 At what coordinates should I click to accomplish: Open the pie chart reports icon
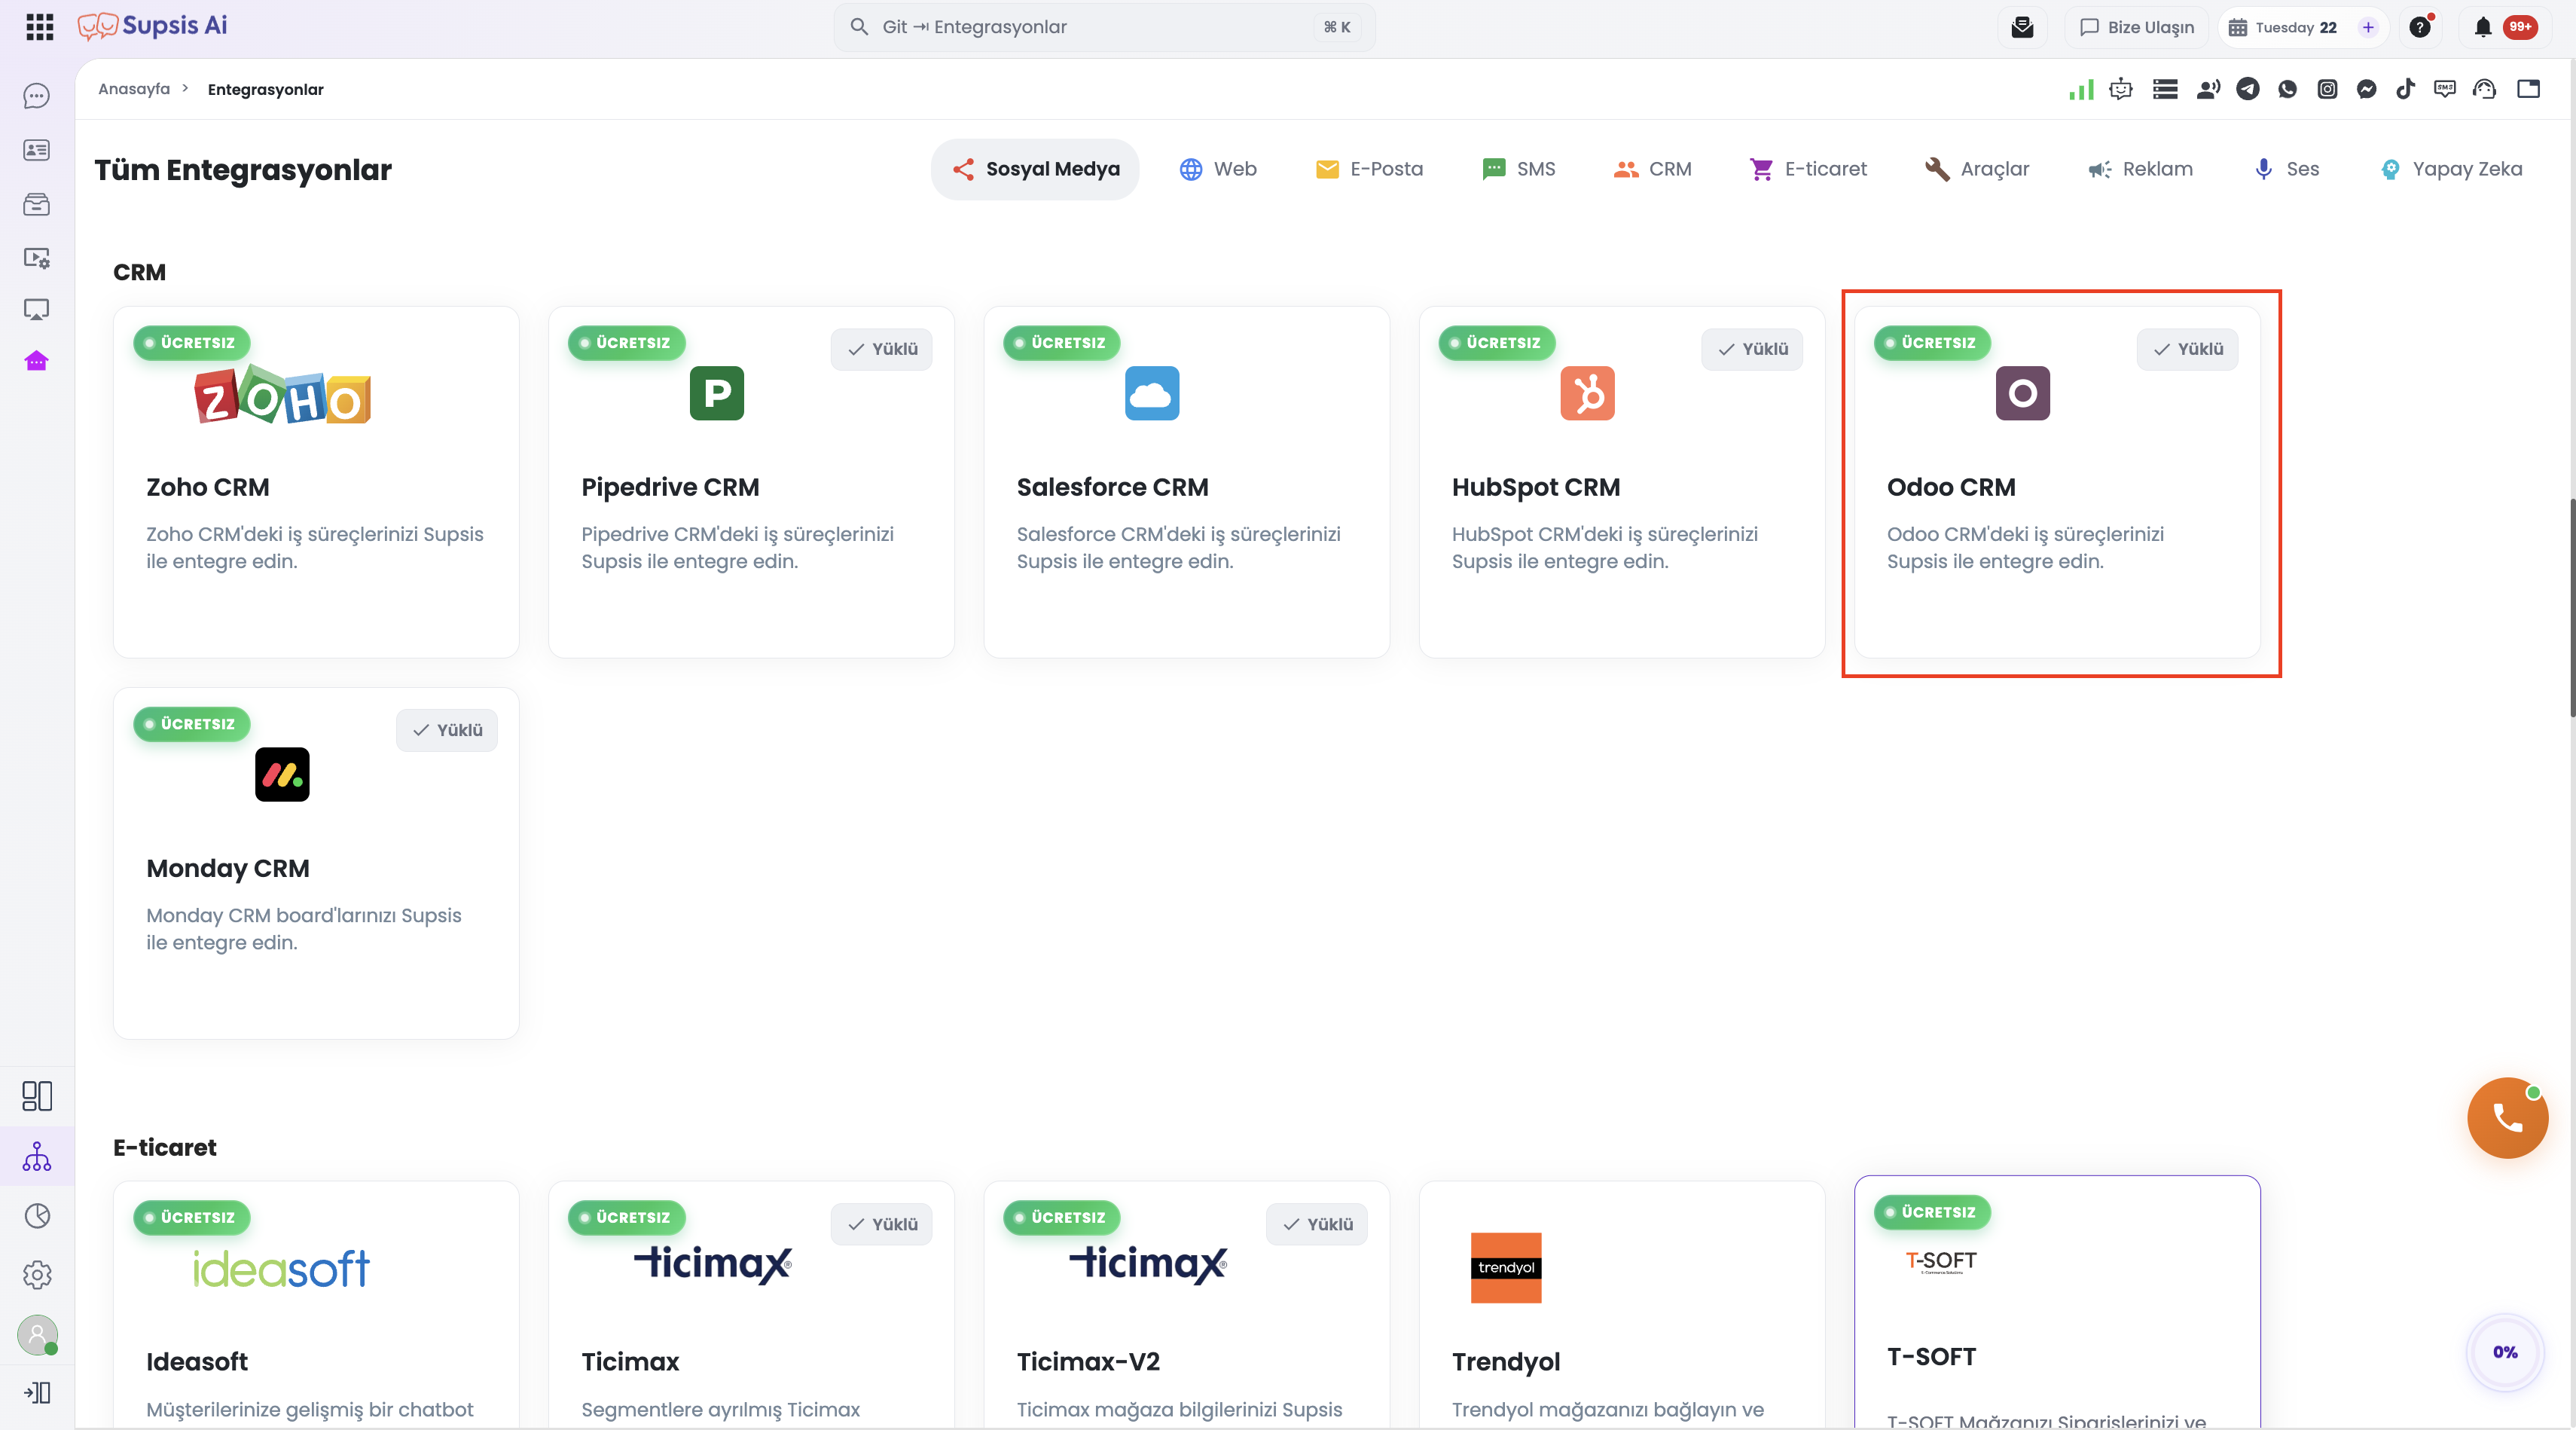tap(37, 1216)
